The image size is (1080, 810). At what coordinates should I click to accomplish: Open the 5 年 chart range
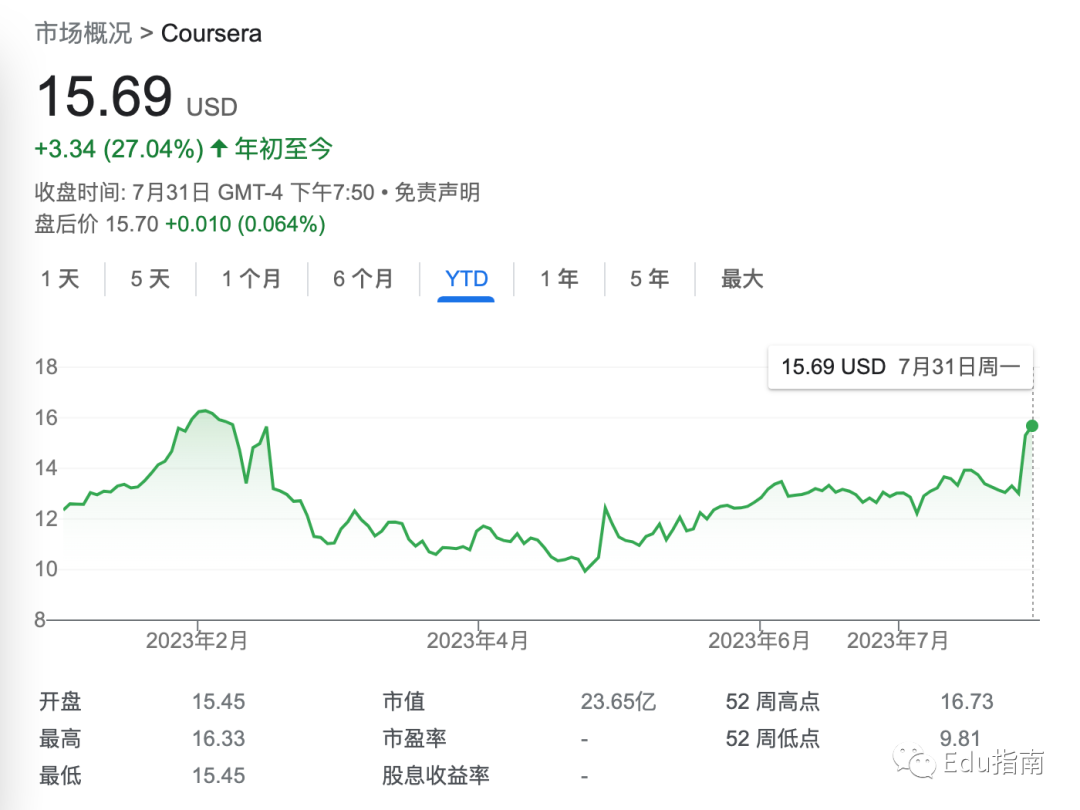(x=649, y=279)
